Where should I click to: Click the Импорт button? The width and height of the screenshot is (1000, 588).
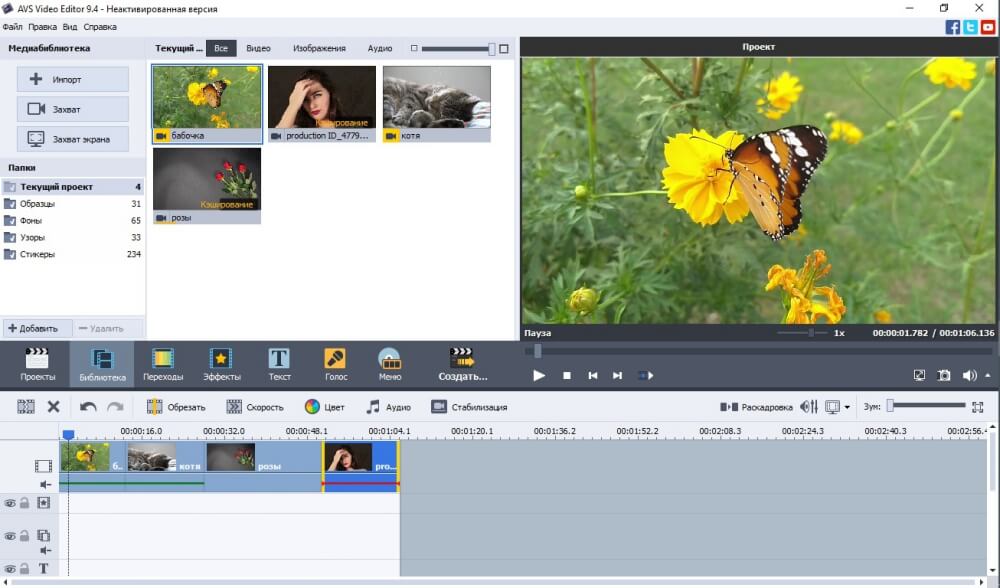(x=73, y=79)
